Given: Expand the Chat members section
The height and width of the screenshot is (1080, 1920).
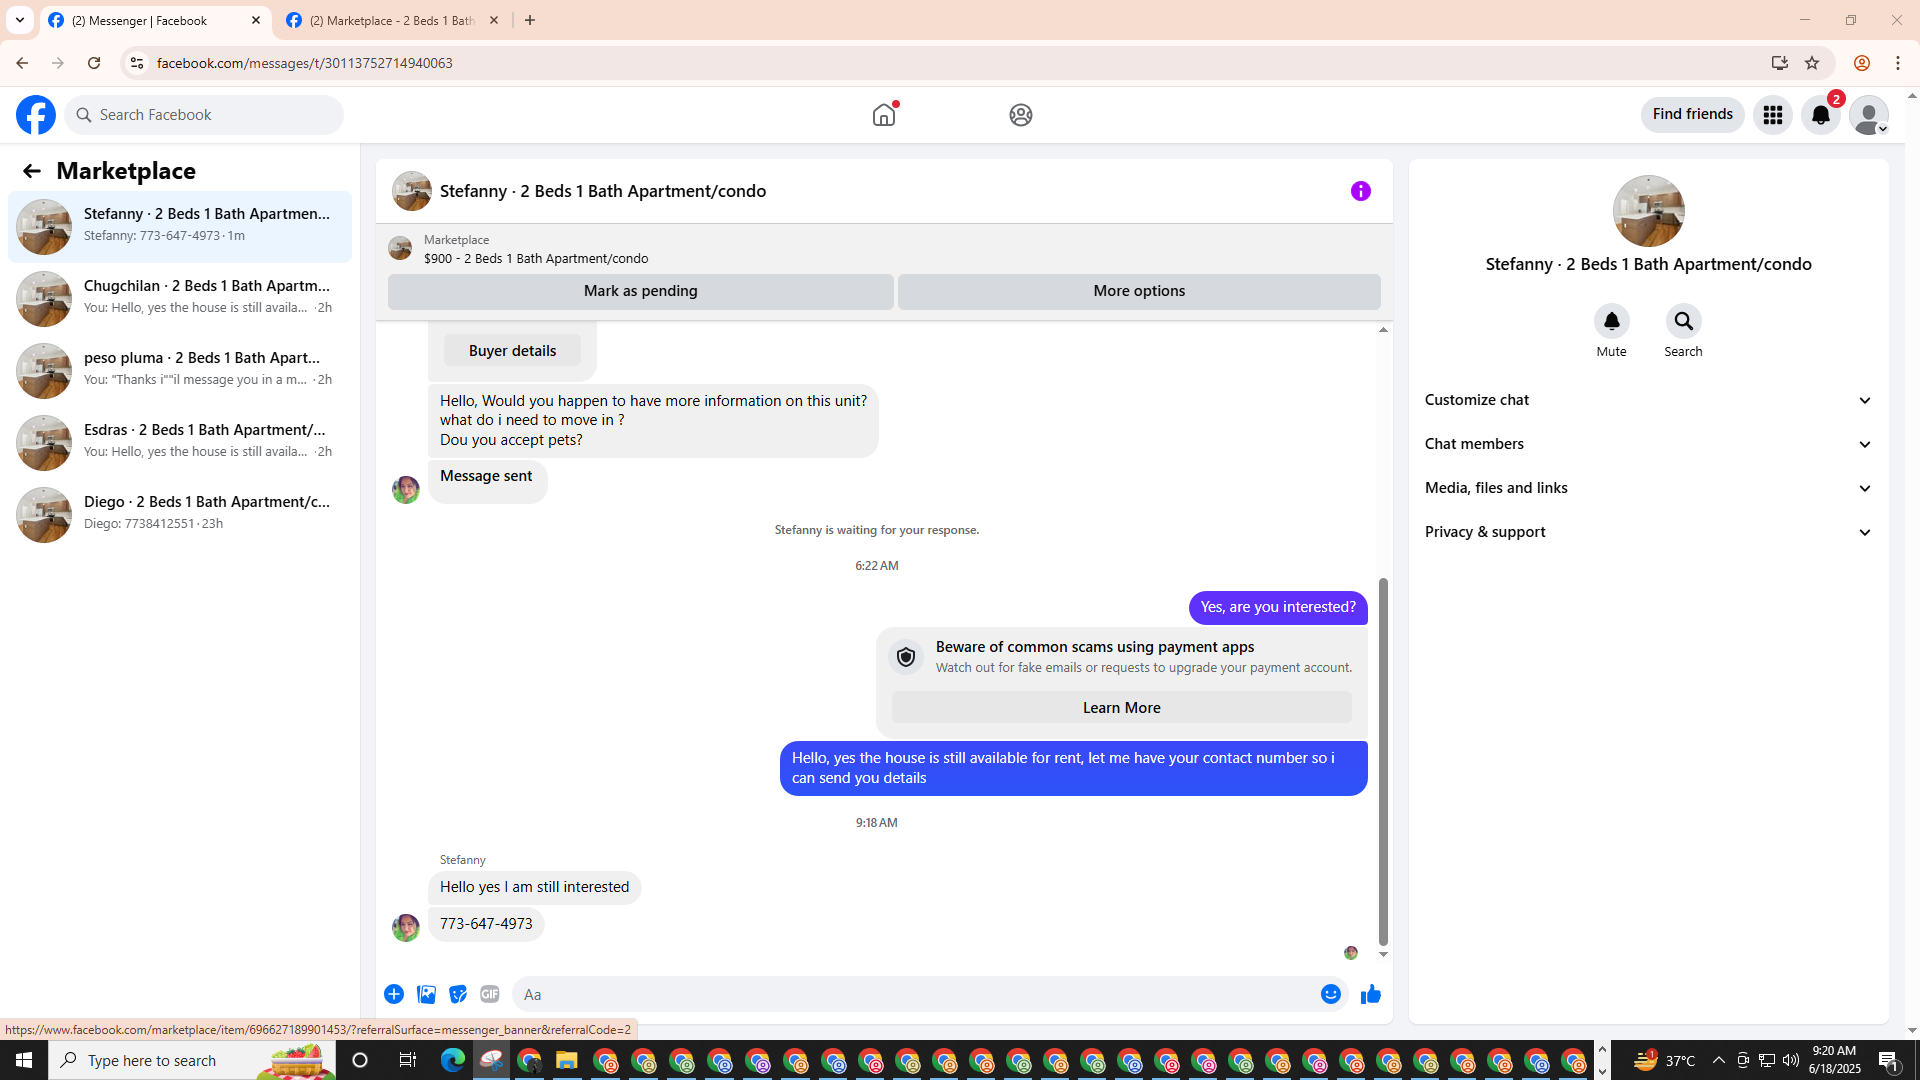Looking at the screenshot, I should (1649, 444).
